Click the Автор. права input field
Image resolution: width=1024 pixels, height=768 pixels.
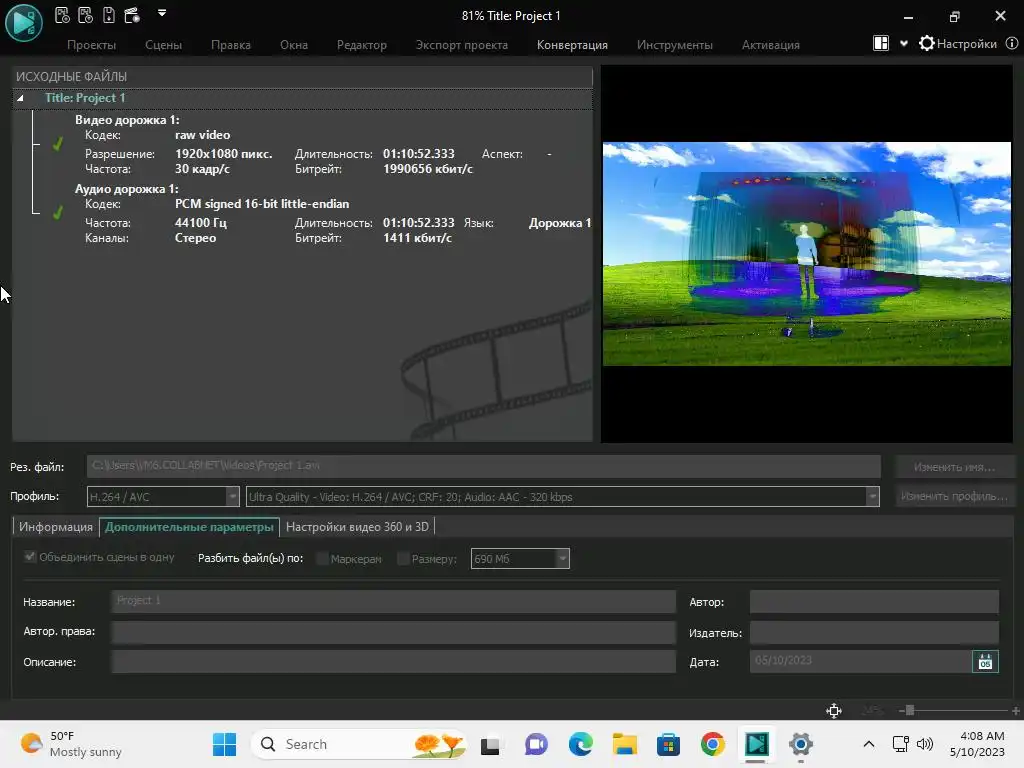click(393, 632)
